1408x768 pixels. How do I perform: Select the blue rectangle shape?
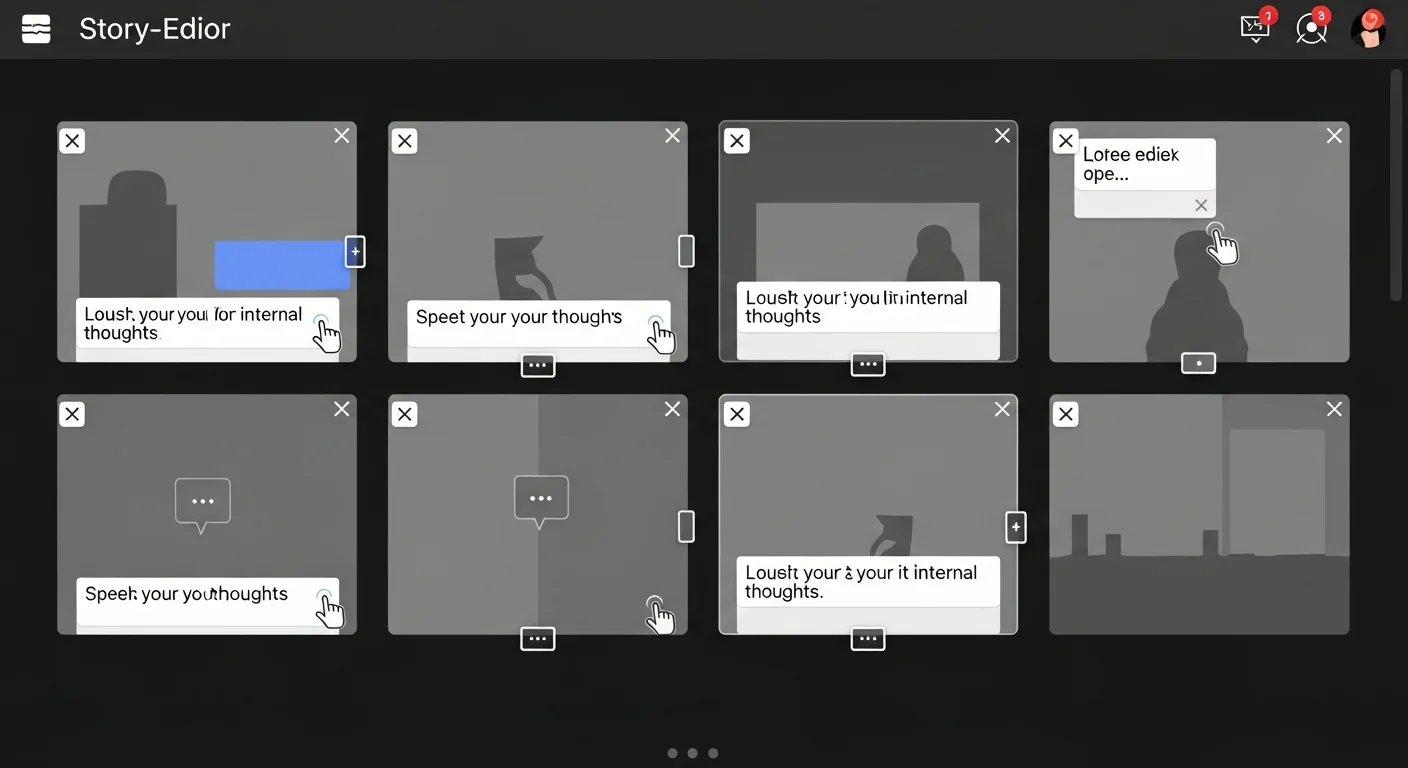[280, 265]
